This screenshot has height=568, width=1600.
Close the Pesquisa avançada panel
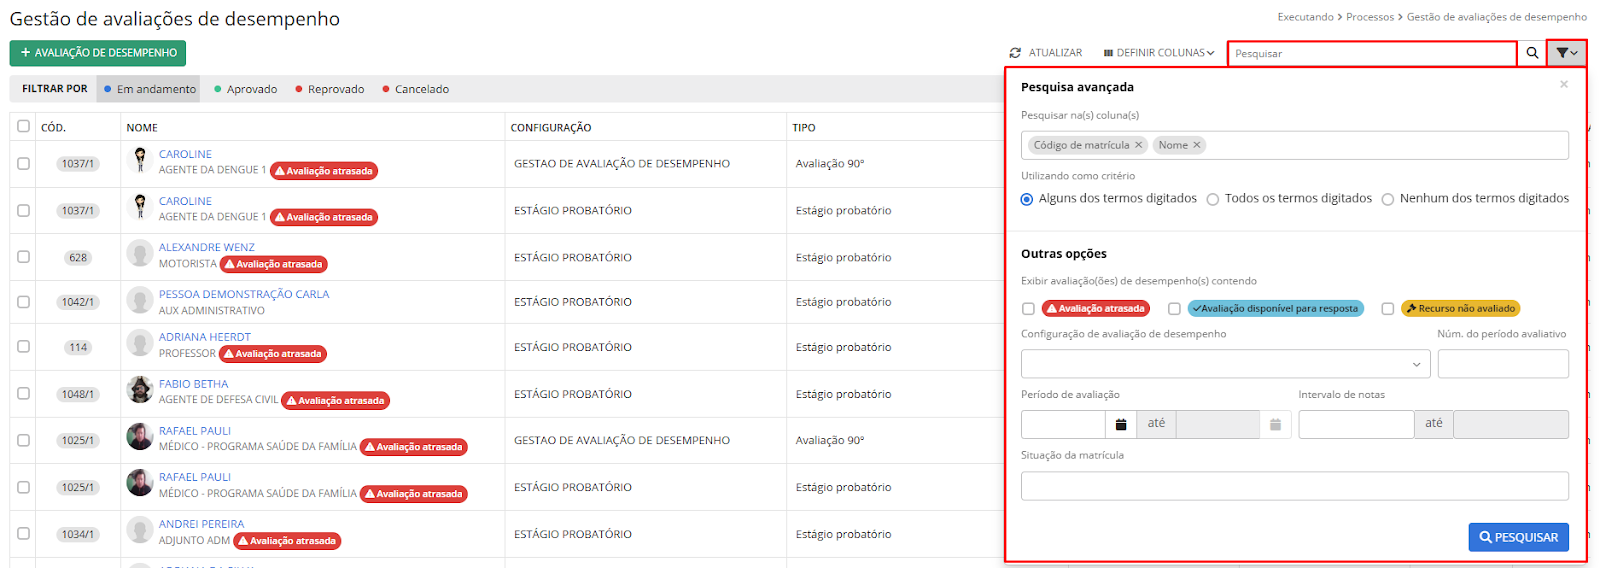[x=1563, y=85]
